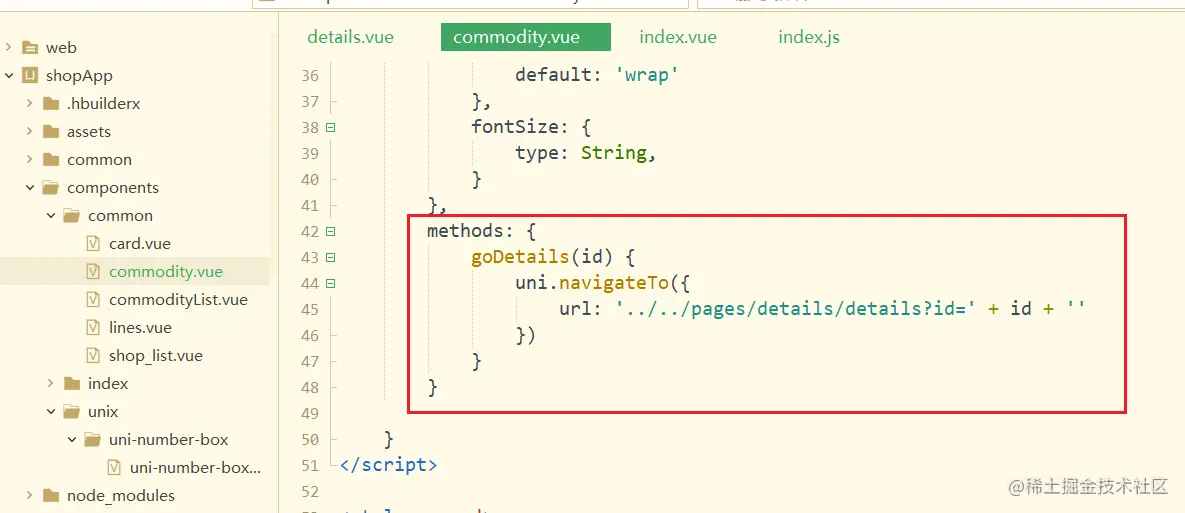This screenshot has width=1185, height=513.
Task: Open the index.js tab
Action: click(809, 37)
